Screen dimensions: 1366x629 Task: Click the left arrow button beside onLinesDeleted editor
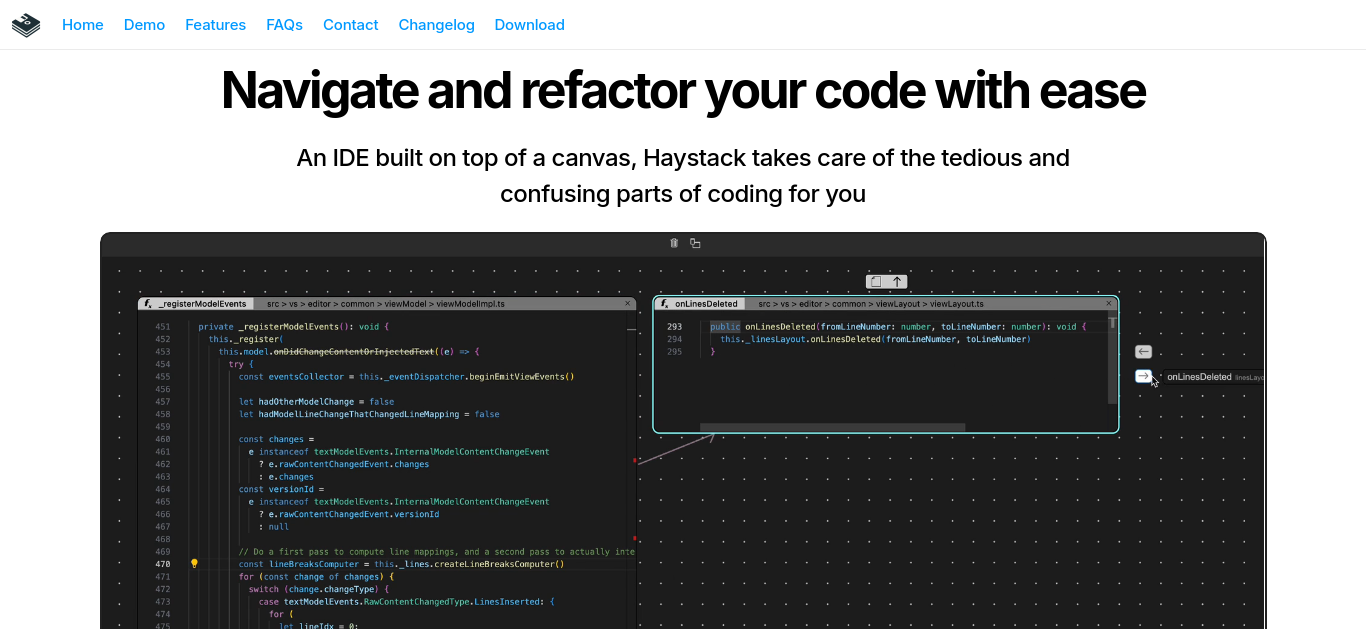pos(1144,352)
